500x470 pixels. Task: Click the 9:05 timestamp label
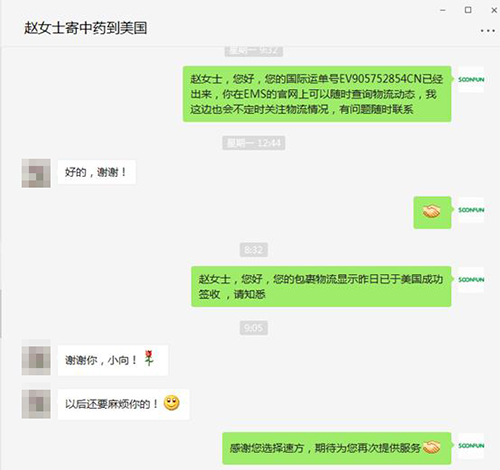coord(254,328)
